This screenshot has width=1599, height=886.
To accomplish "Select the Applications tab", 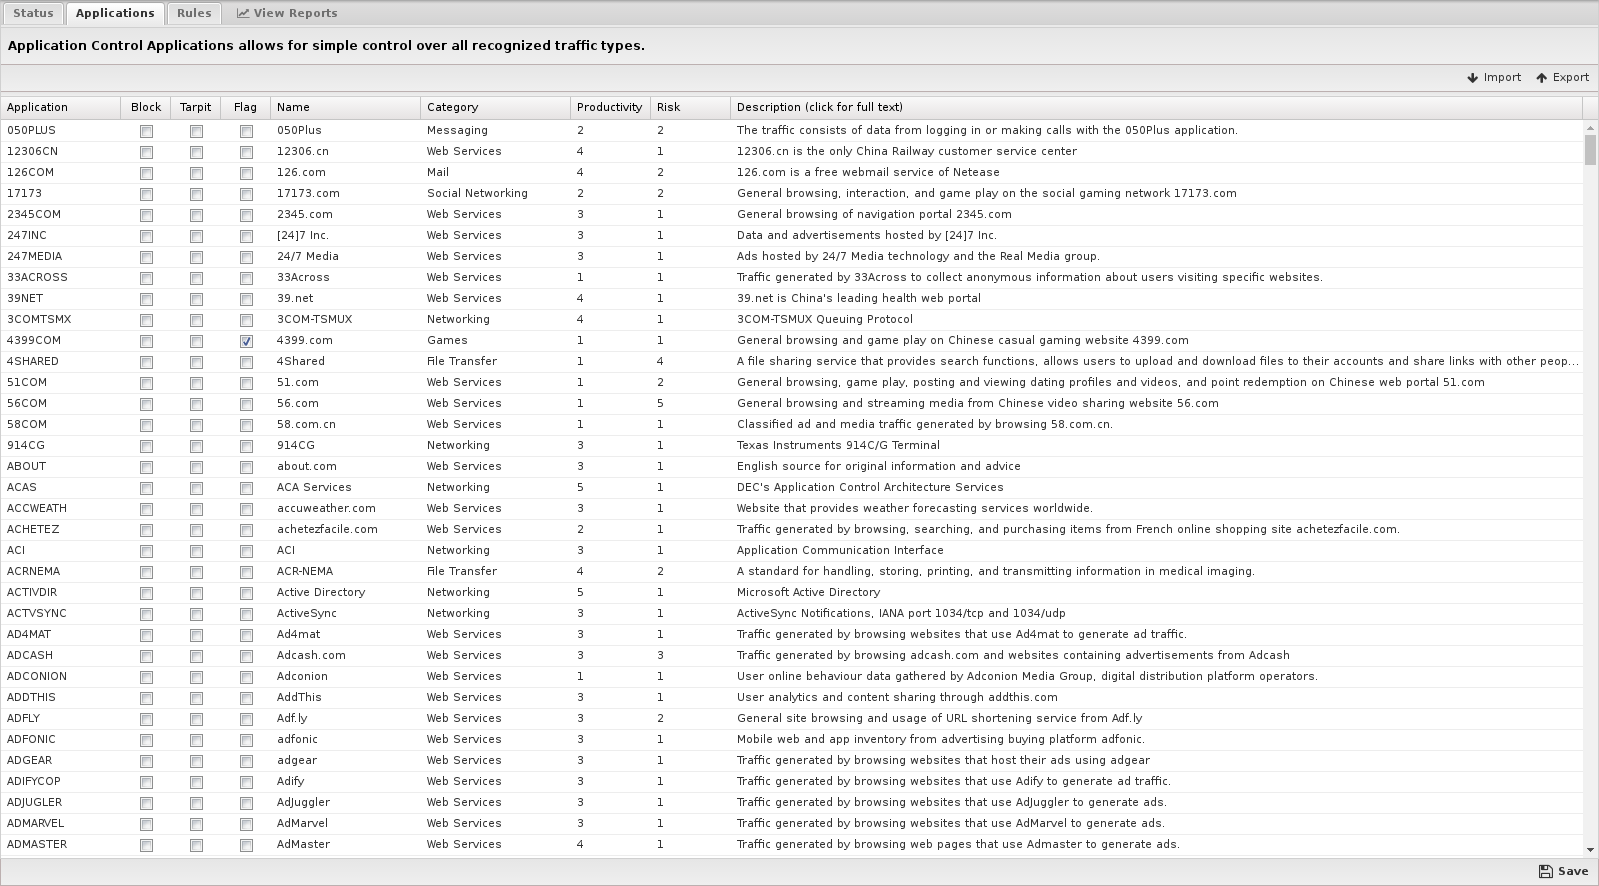I will (115, 13).
